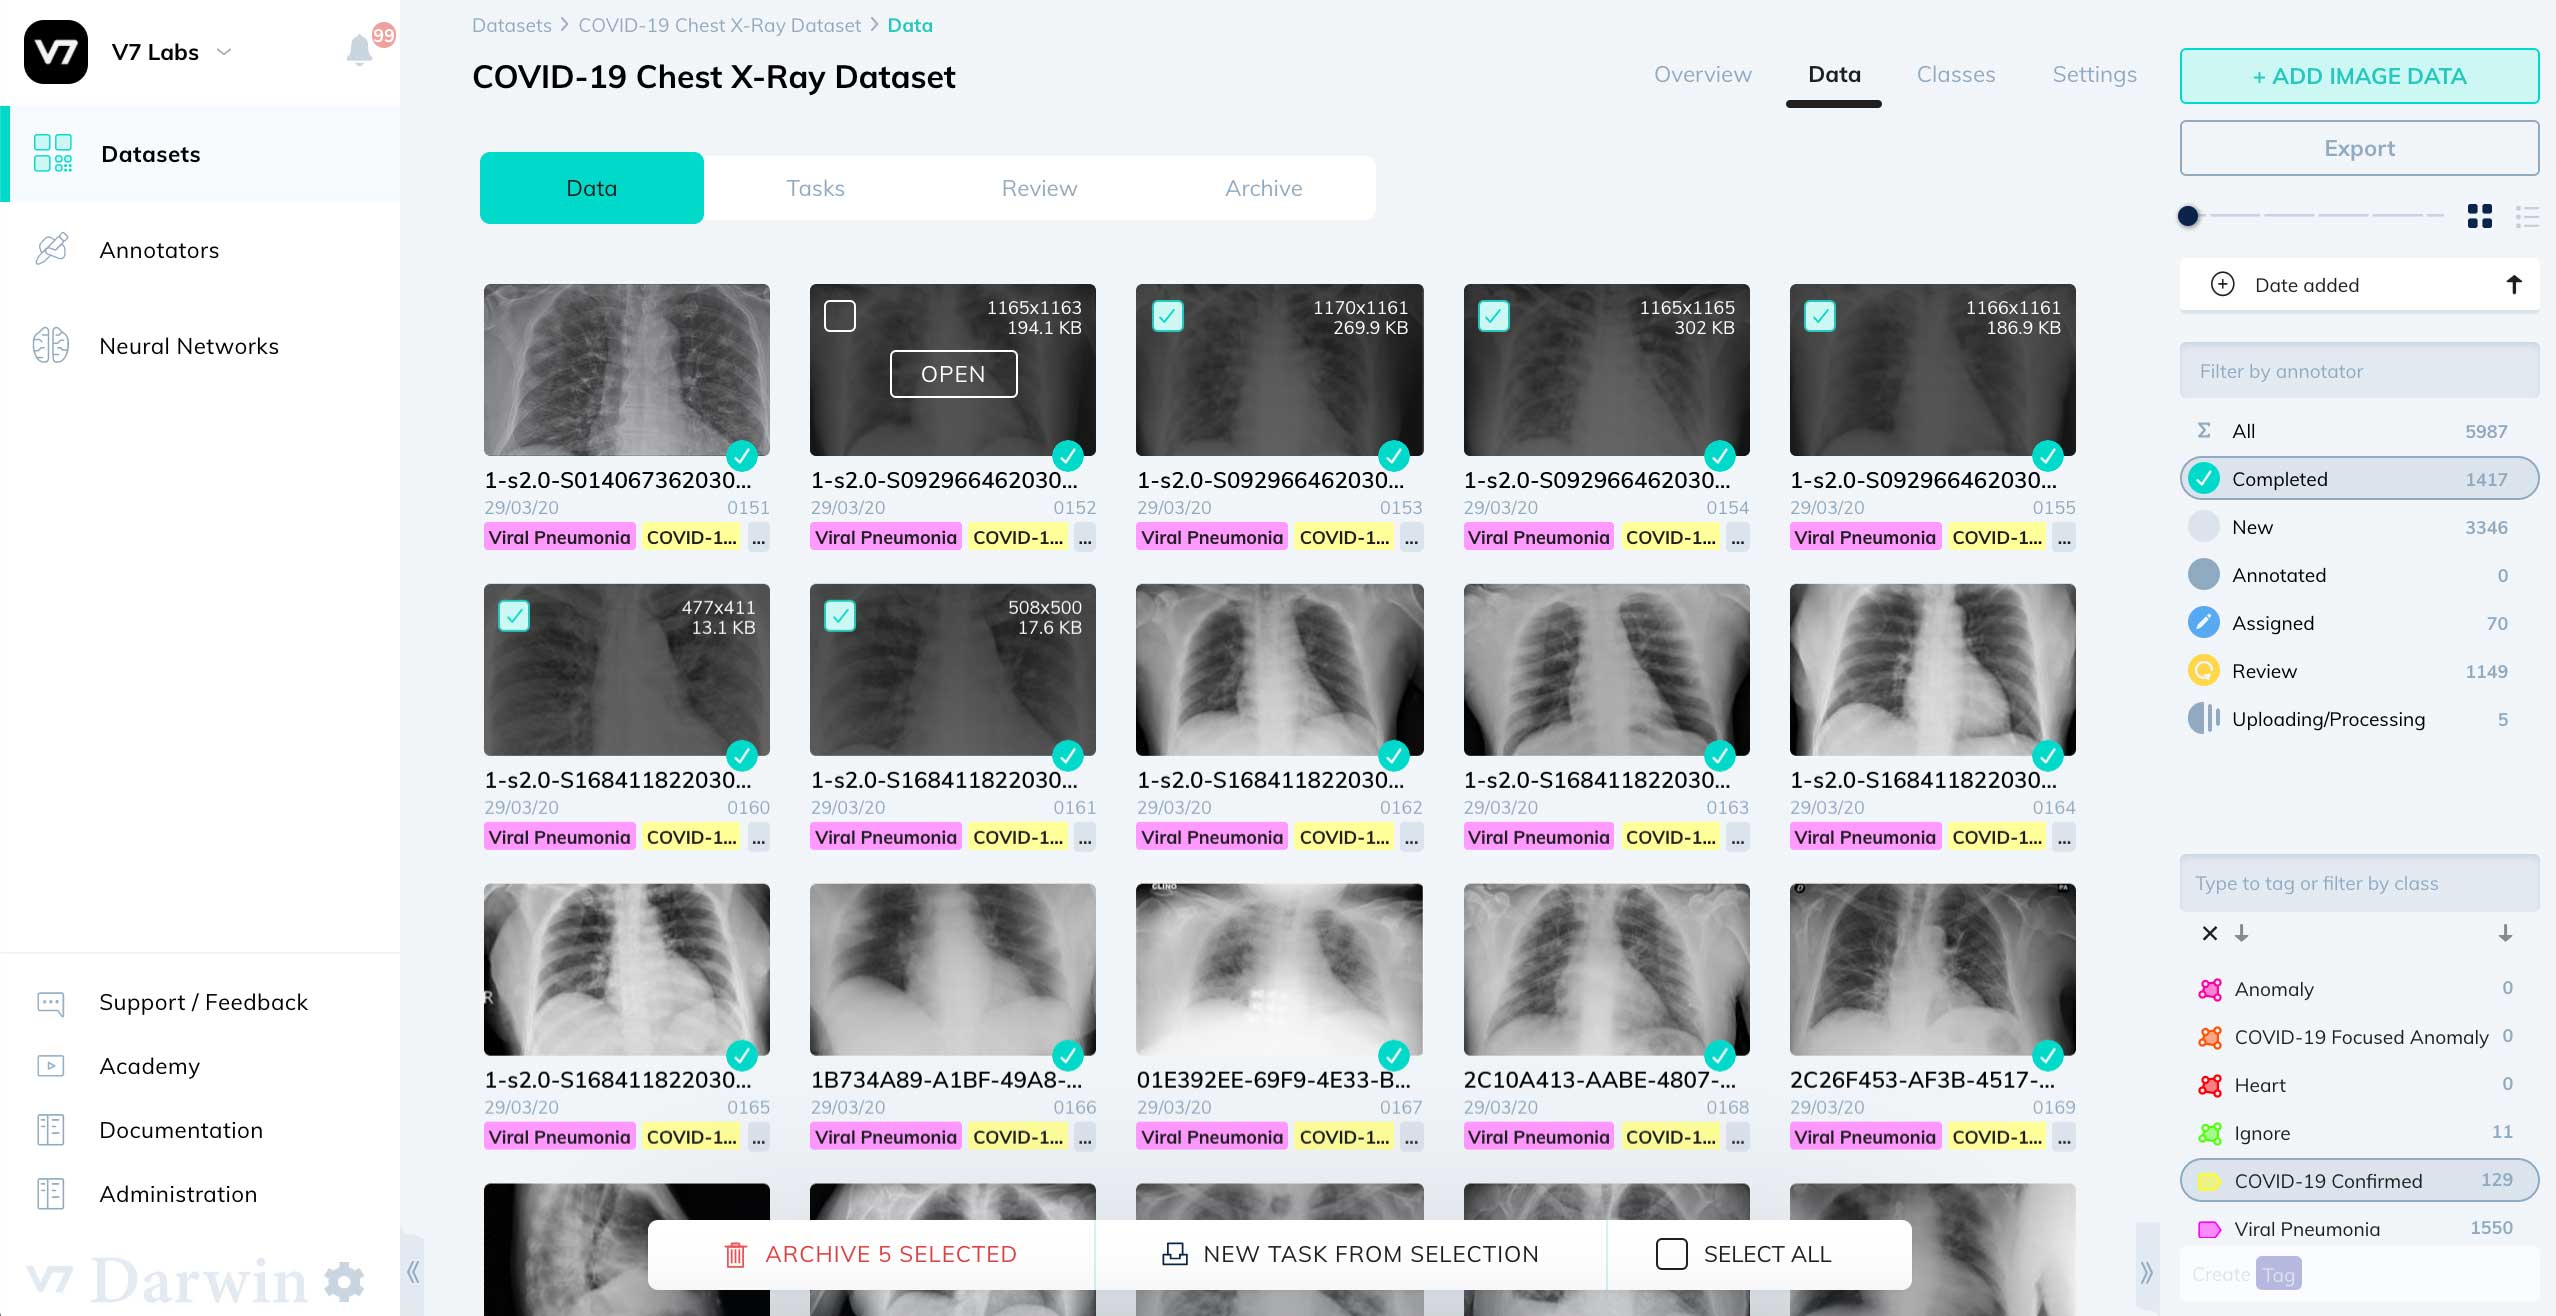
Task: Open the Annotators panel
Action: coord(159,249)
